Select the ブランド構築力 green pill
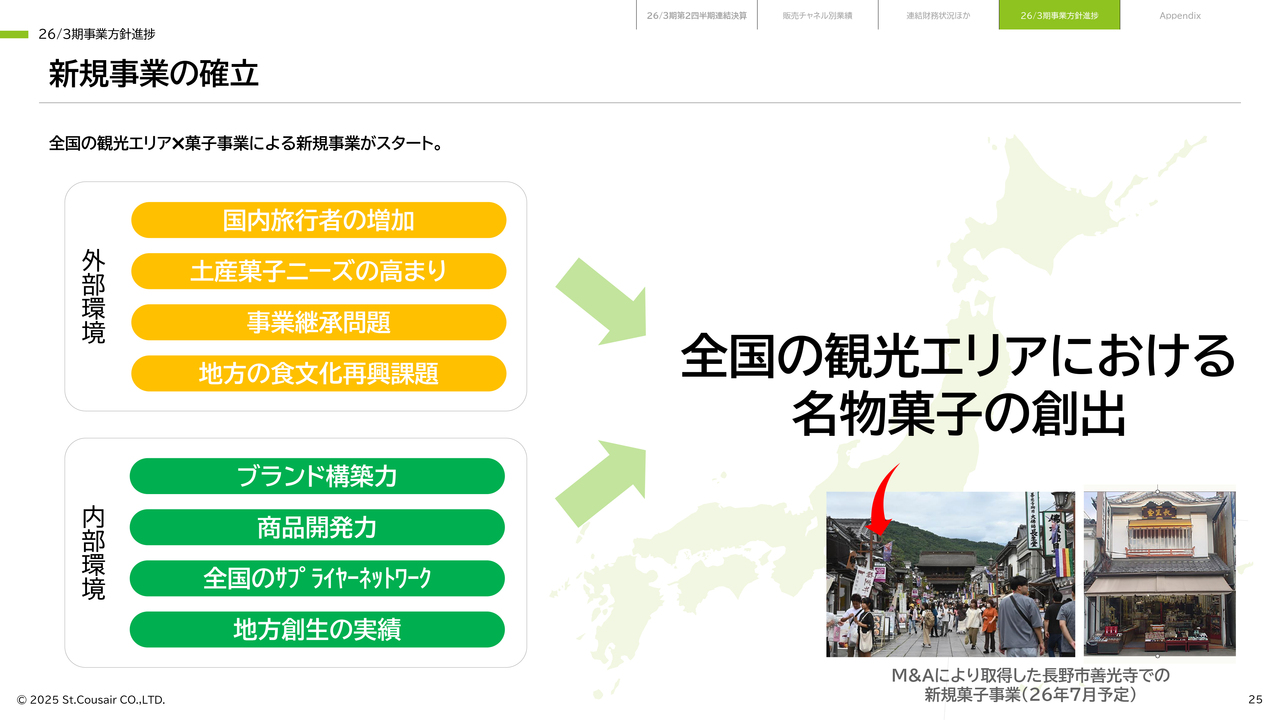This screenshot has height=720, width=1280. pos(317,476)
